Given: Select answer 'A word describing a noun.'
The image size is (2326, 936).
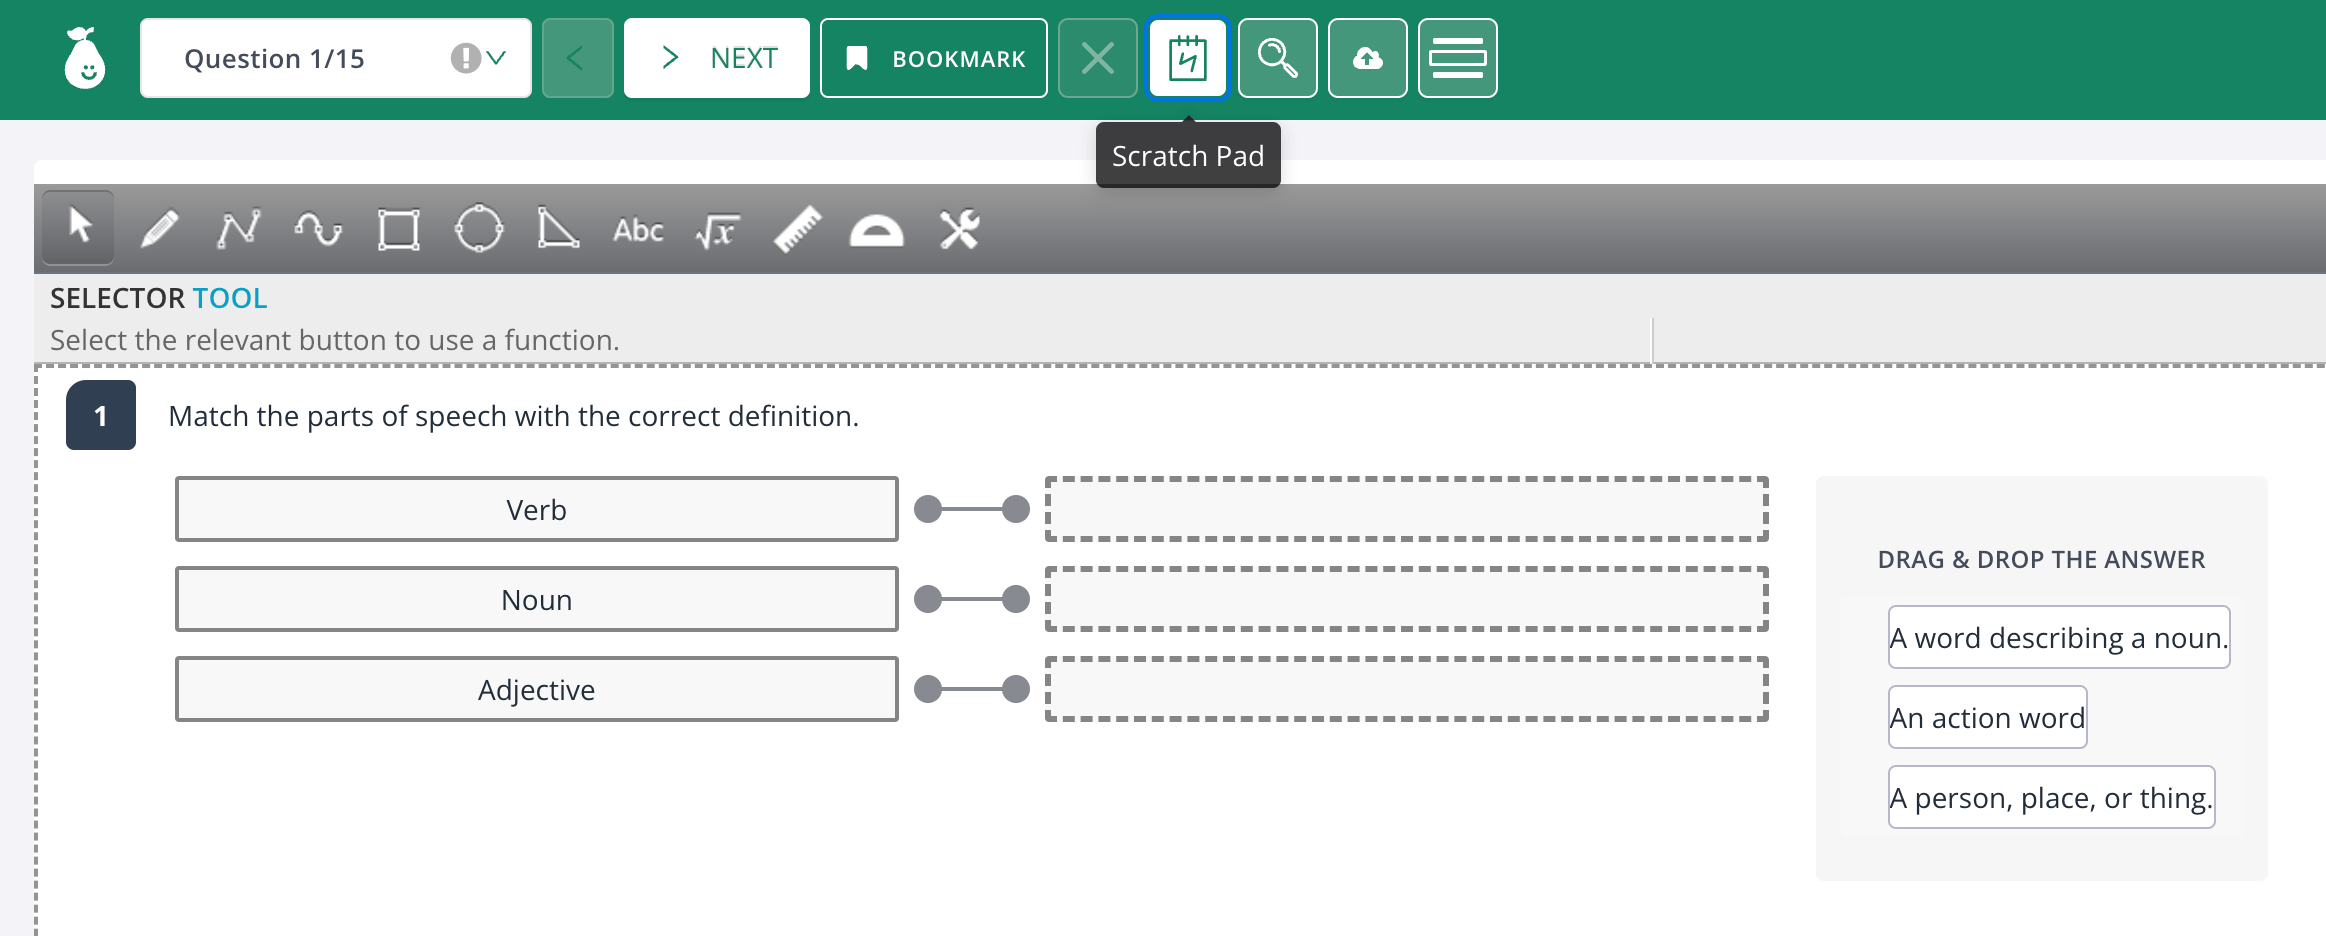Looking at the screenshot, I should 2059,637.
